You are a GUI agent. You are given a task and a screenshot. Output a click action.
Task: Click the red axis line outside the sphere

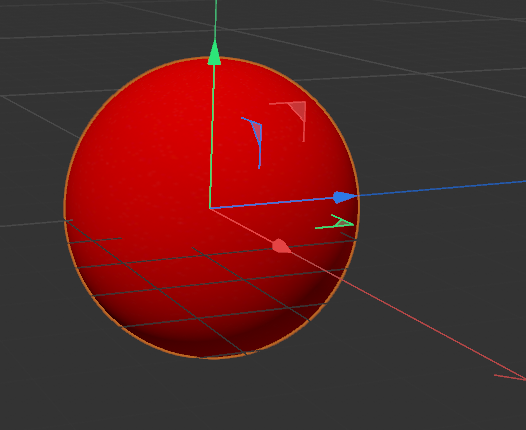click(419, 321)
